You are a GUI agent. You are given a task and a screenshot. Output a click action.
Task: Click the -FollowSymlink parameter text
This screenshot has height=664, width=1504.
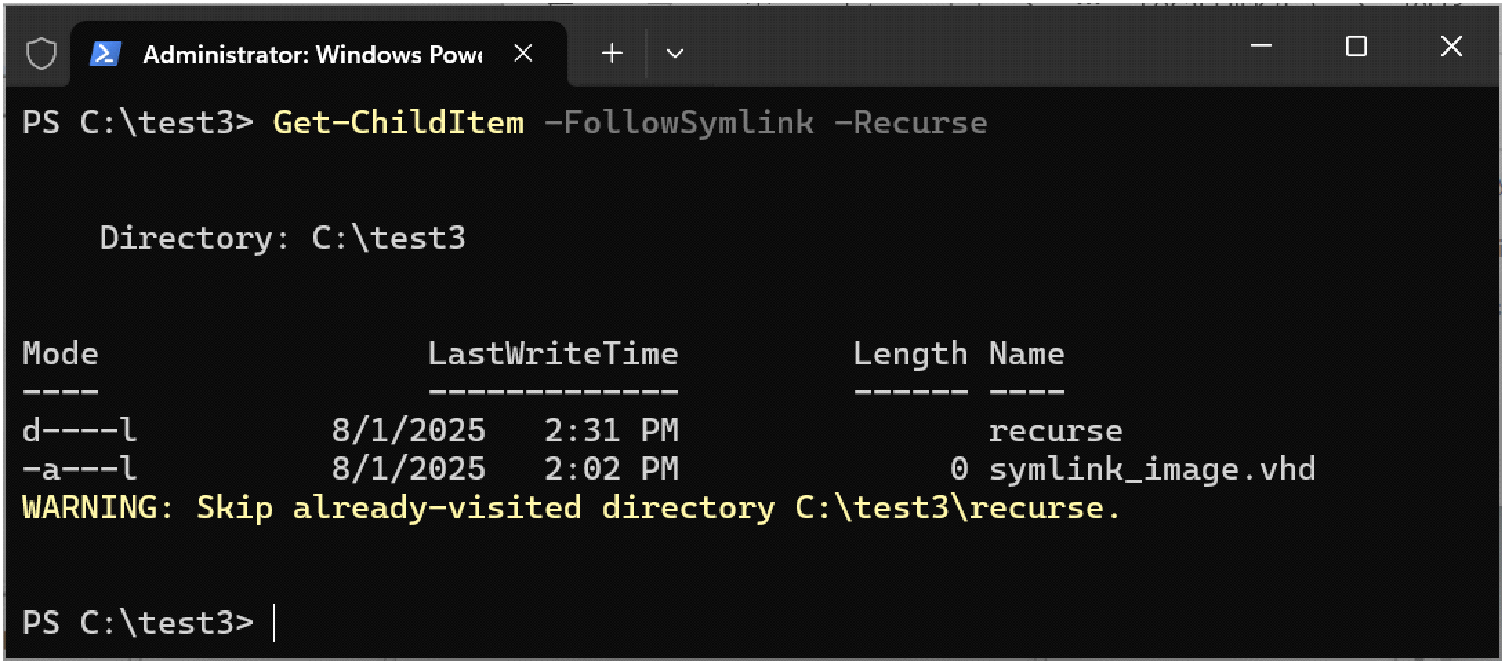678,123
